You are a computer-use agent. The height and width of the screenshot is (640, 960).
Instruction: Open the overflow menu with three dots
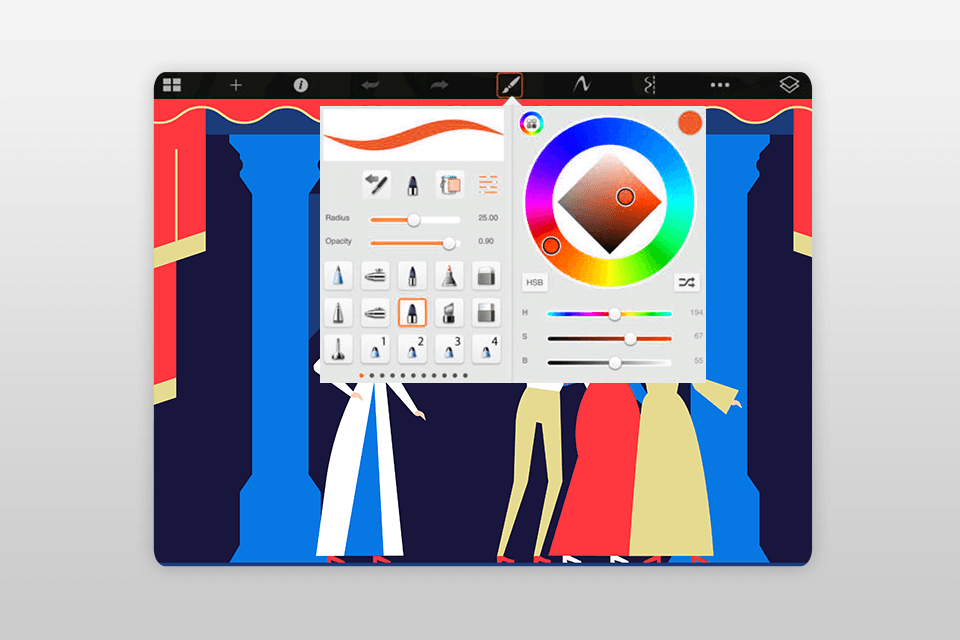722,84
